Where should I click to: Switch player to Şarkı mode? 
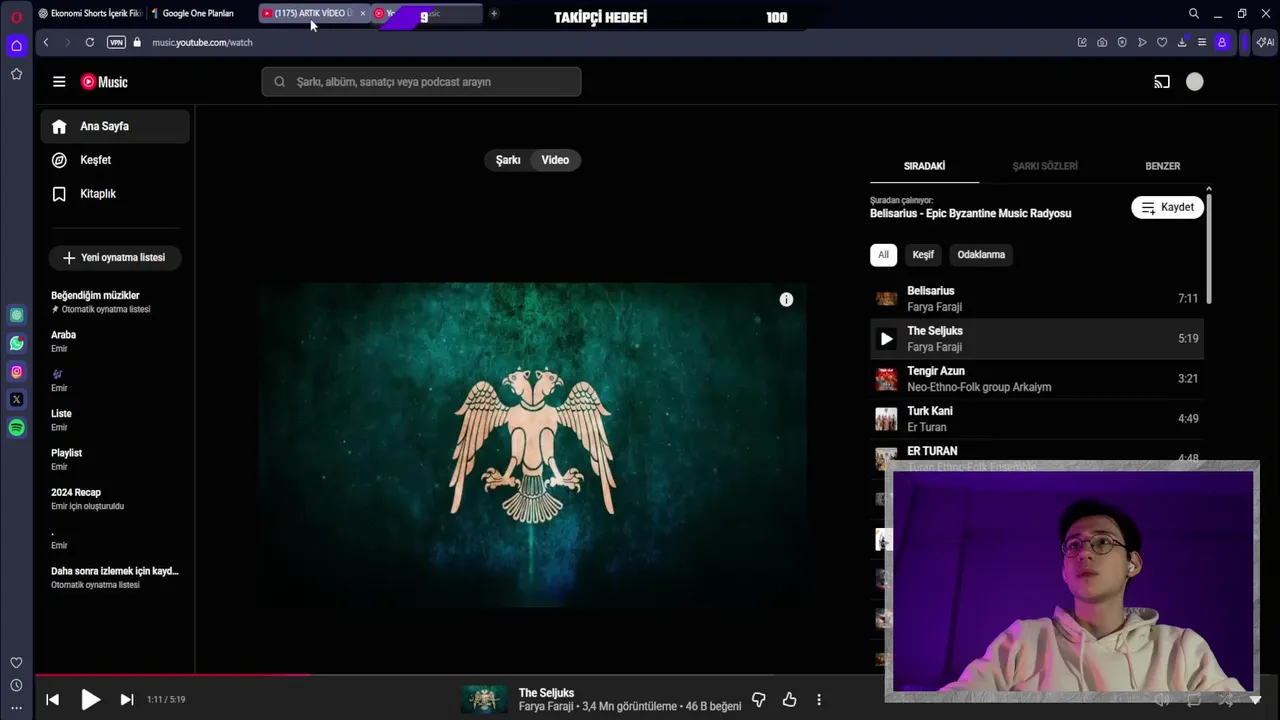[508, 160]
